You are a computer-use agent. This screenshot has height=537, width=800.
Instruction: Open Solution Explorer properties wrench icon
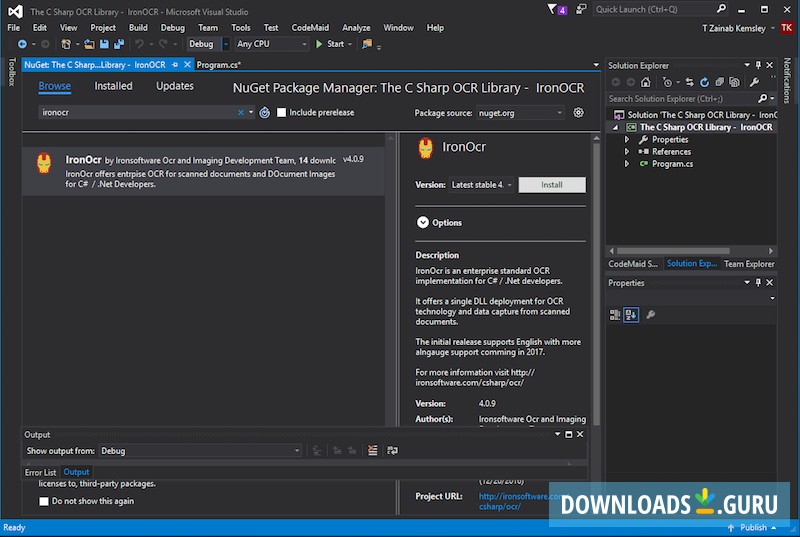755,82
